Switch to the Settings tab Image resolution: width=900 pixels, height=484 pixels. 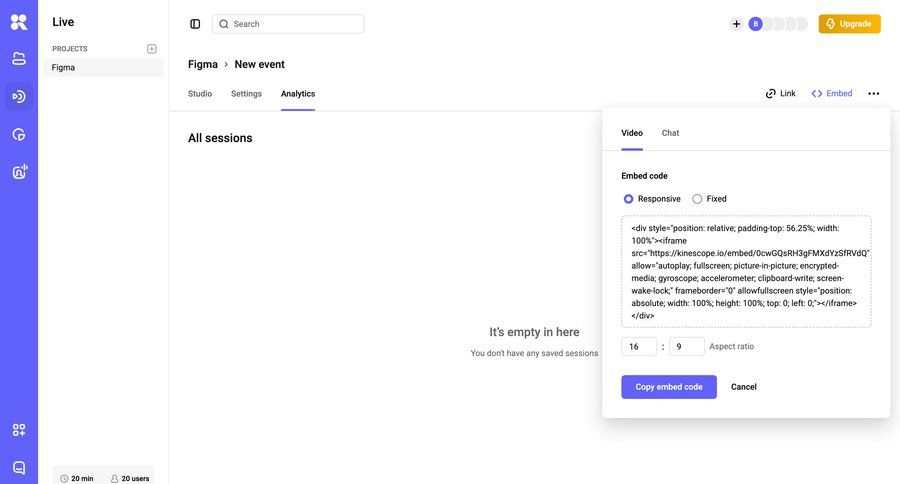pyautogui.click(x=246, y=94)
